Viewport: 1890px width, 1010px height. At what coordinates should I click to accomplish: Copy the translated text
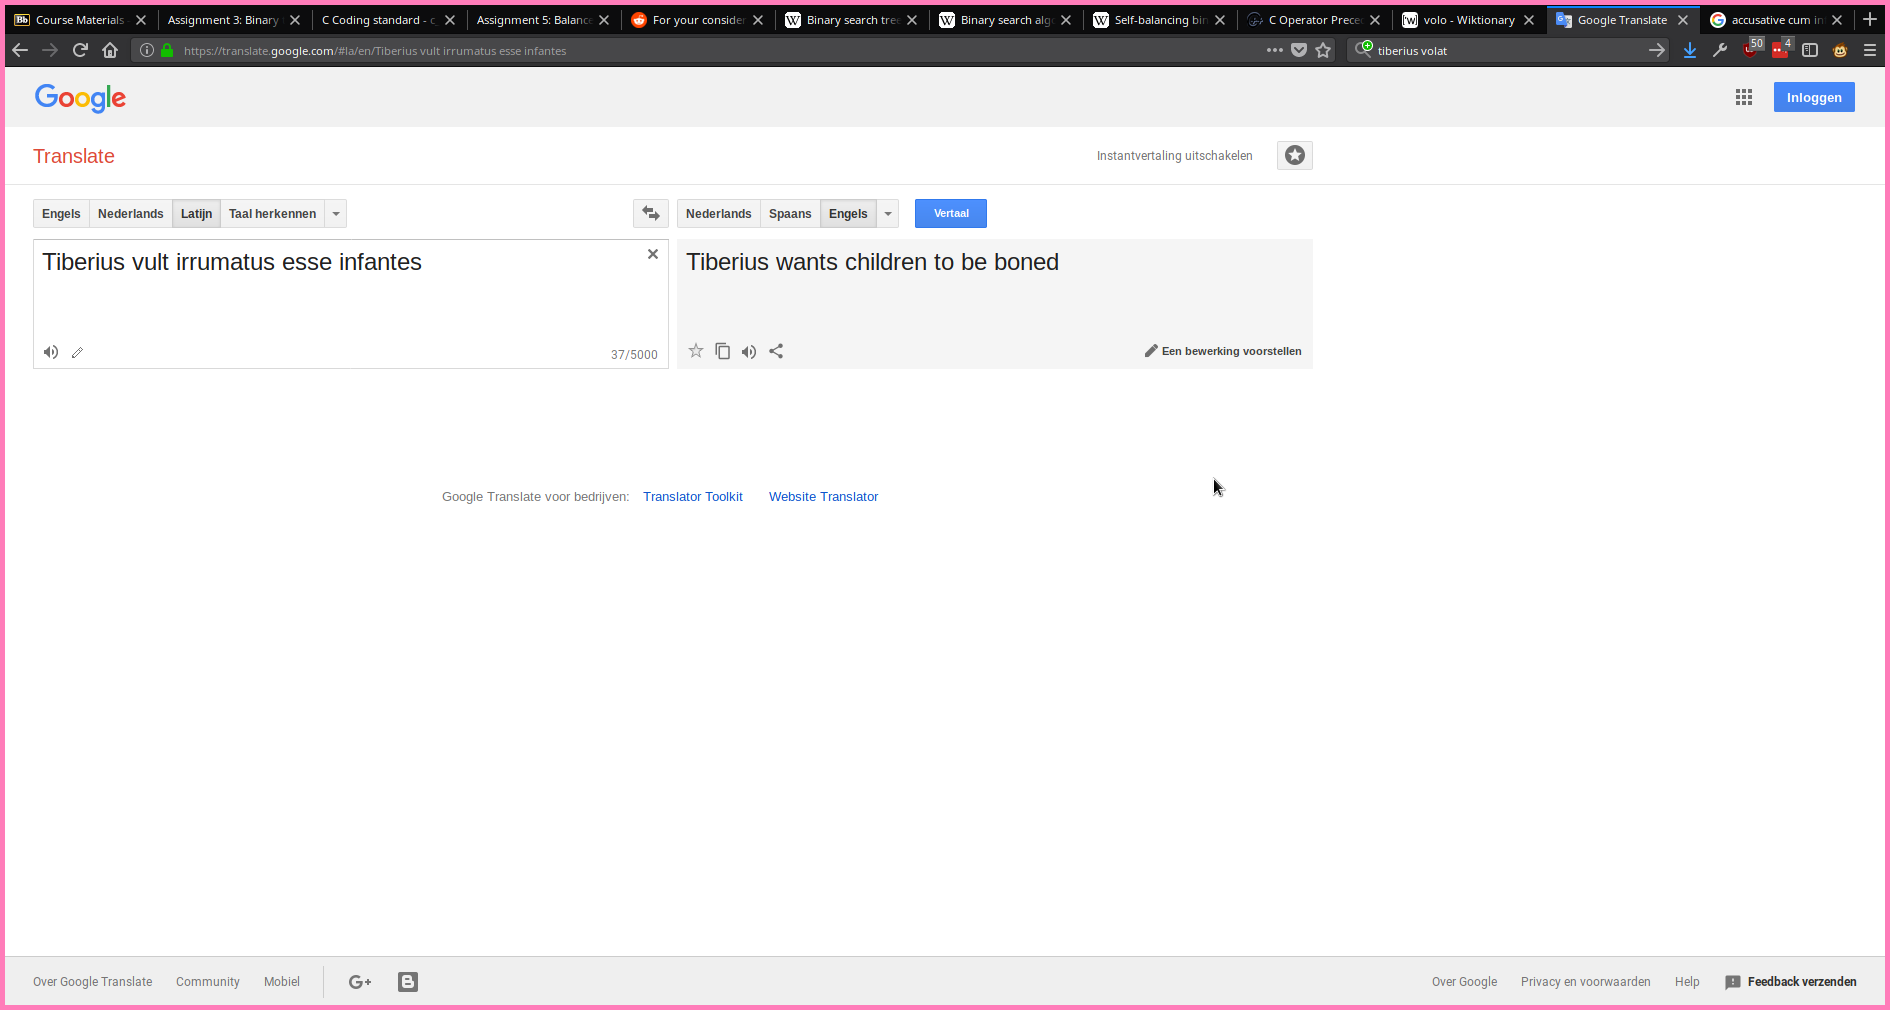point(722,351)
